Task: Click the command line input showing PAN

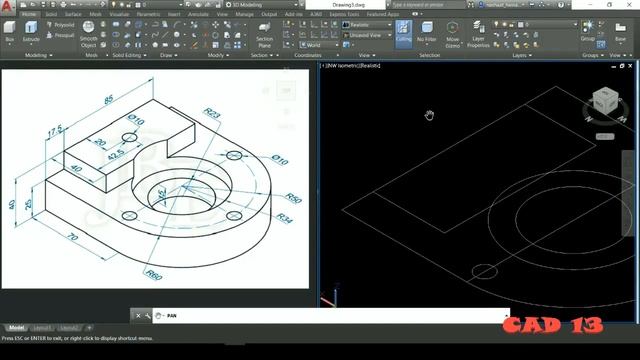Action: tap(331, 316)
